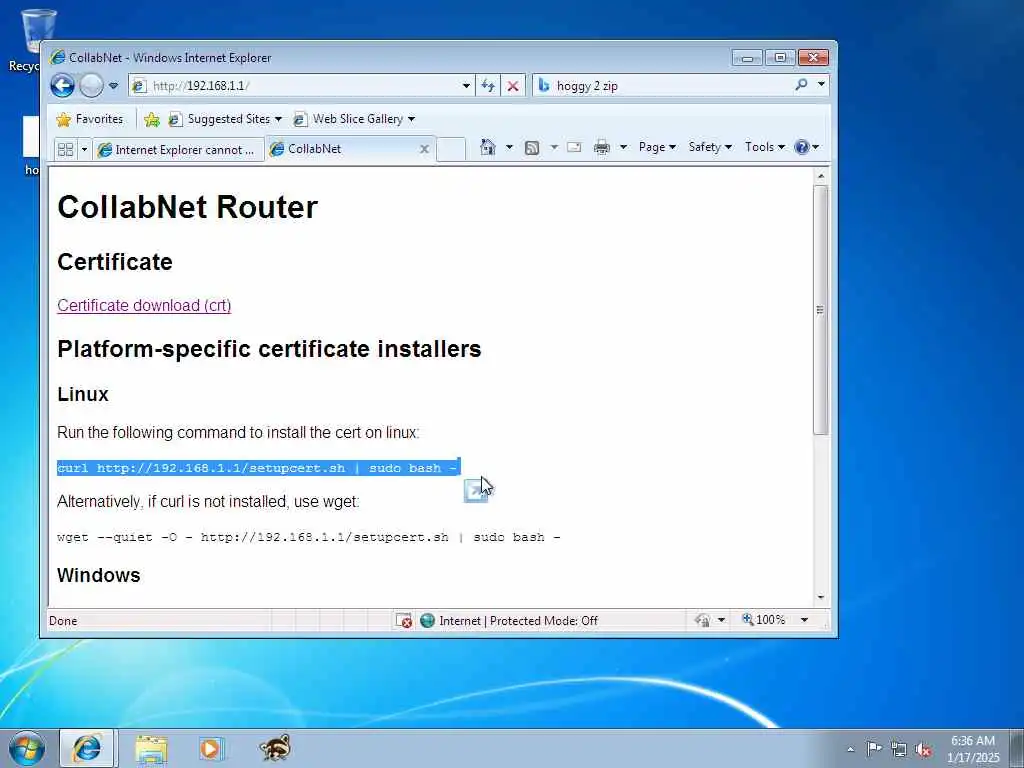Viewport: 1024px width, 768px height.
Task: Click the Platform-specific certificate installers heading
Action: pyautogui.click(x=269, y=349)
